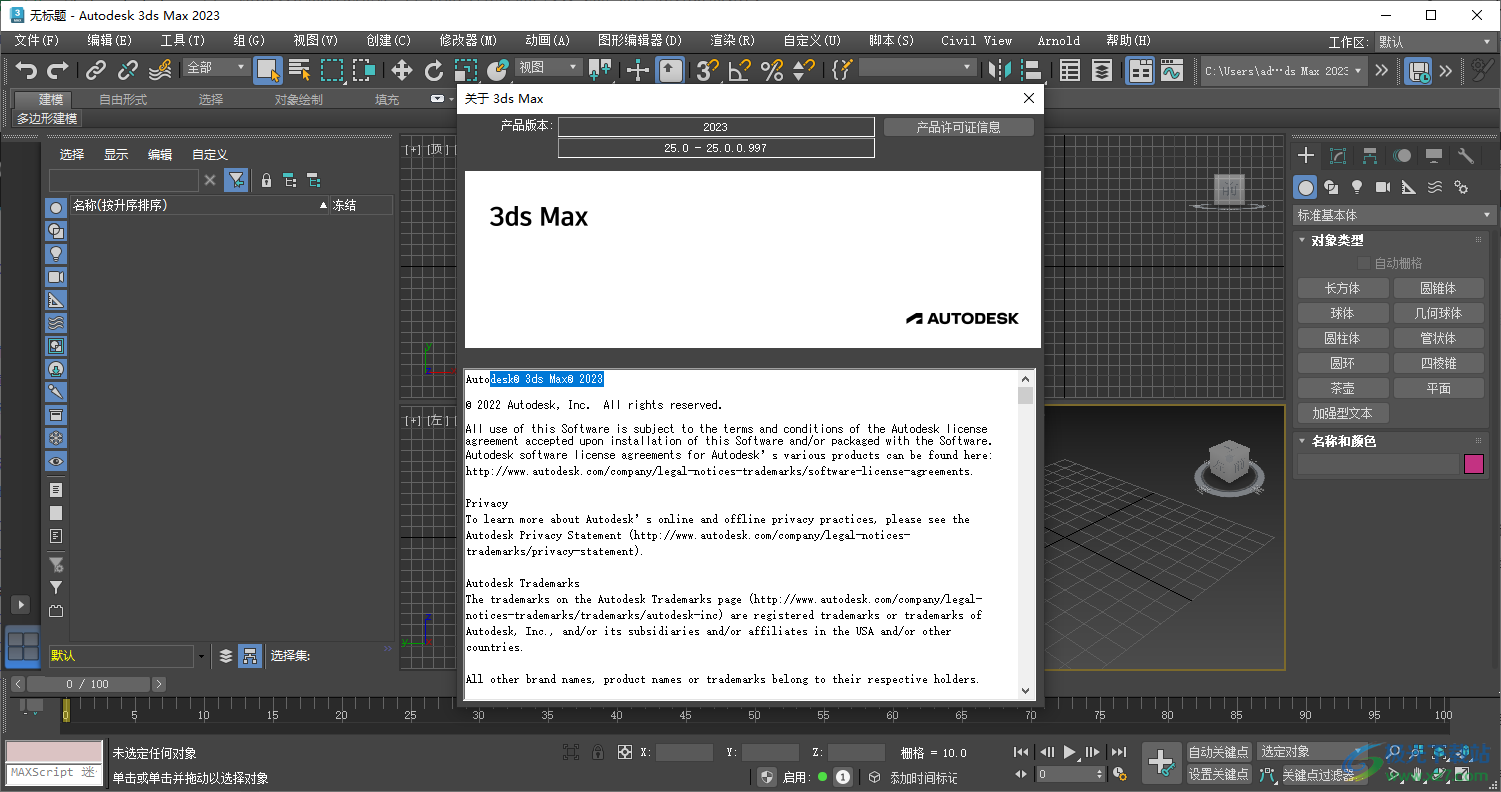Click the 圆柱体 primitive button
The image size is (1501, 792).
(x=1343, y=338)
